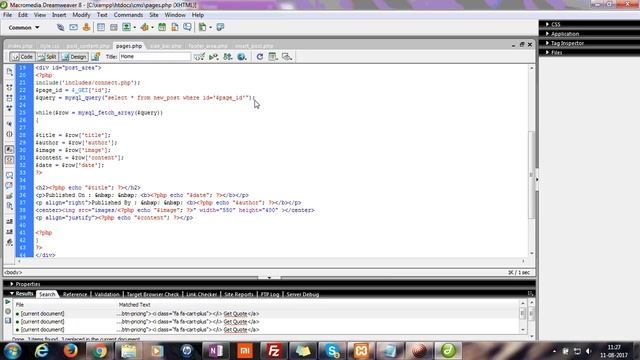Image resolution: width=640 pixels, height=360 pixels.
Task: Open the Templates dropdown arrow
Action: (210, 27)
